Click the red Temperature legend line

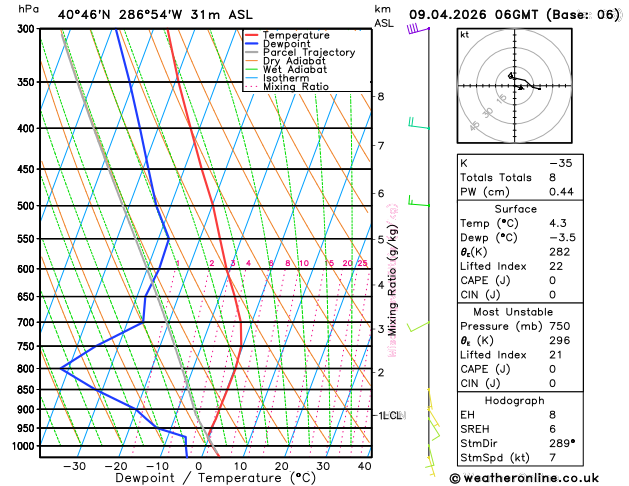pyautogui.click(x=252, y=35)
